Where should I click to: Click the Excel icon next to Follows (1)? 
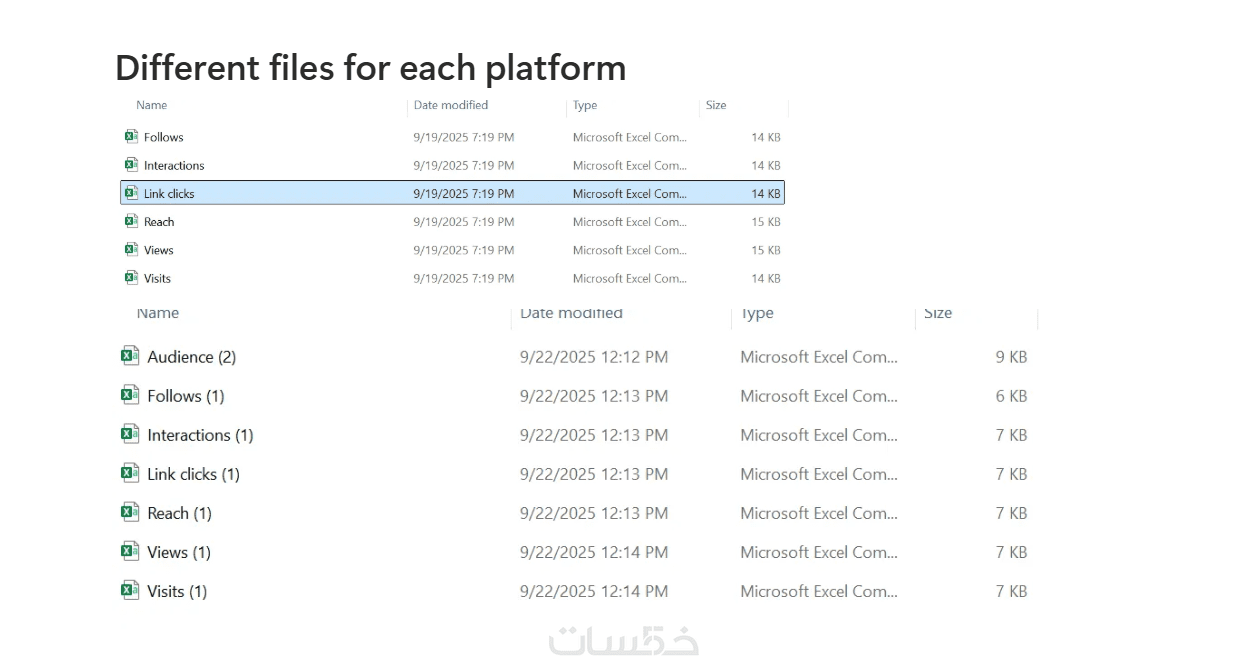point(130,395)
